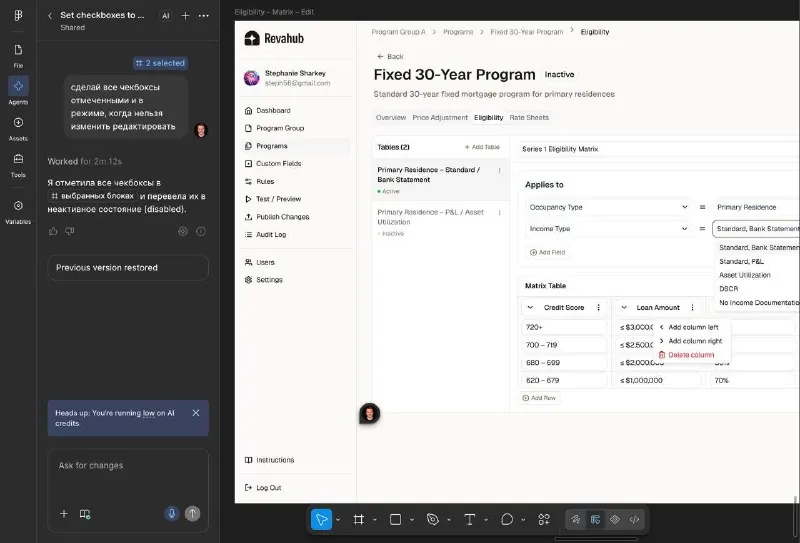
Task: Choose Add column right
Action: click(x=693, y=341)
